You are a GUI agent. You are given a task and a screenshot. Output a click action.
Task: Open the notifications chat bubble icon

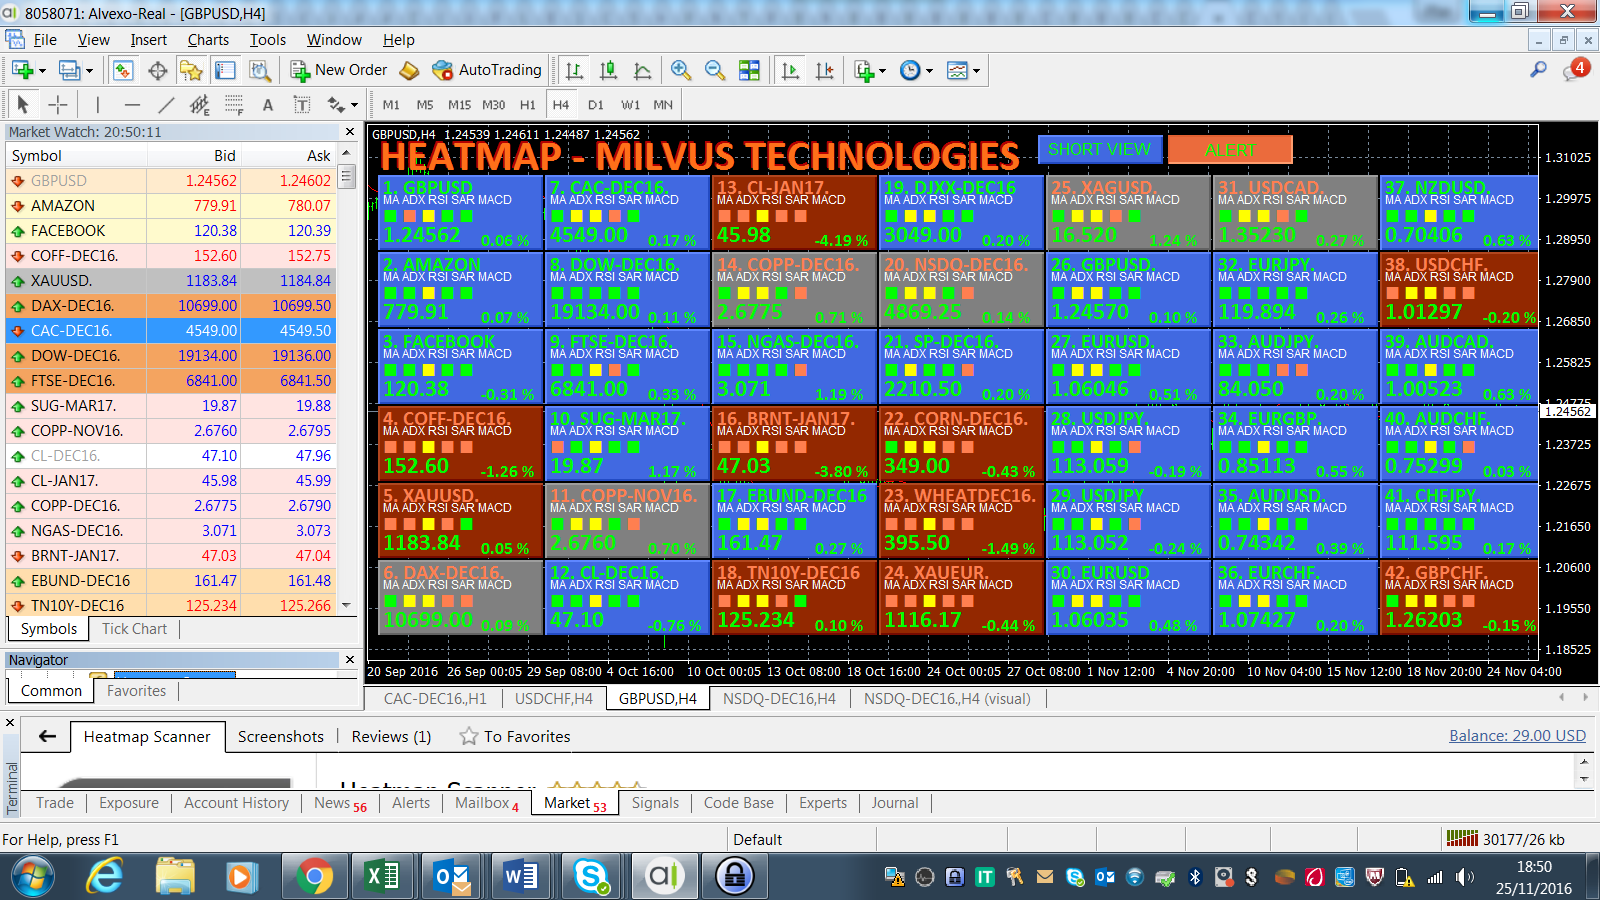1575,69
